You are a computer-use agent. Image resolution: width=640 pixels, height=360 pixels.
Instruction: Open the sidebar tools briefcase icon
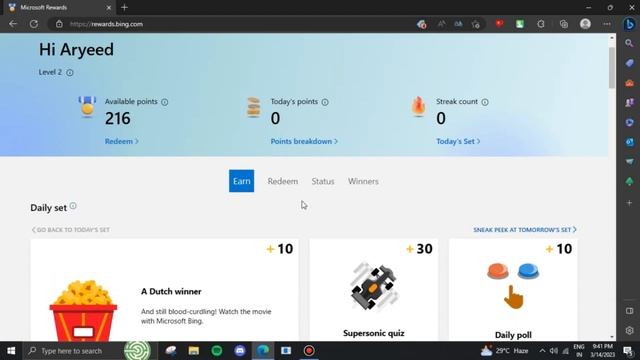click(629, 83)
